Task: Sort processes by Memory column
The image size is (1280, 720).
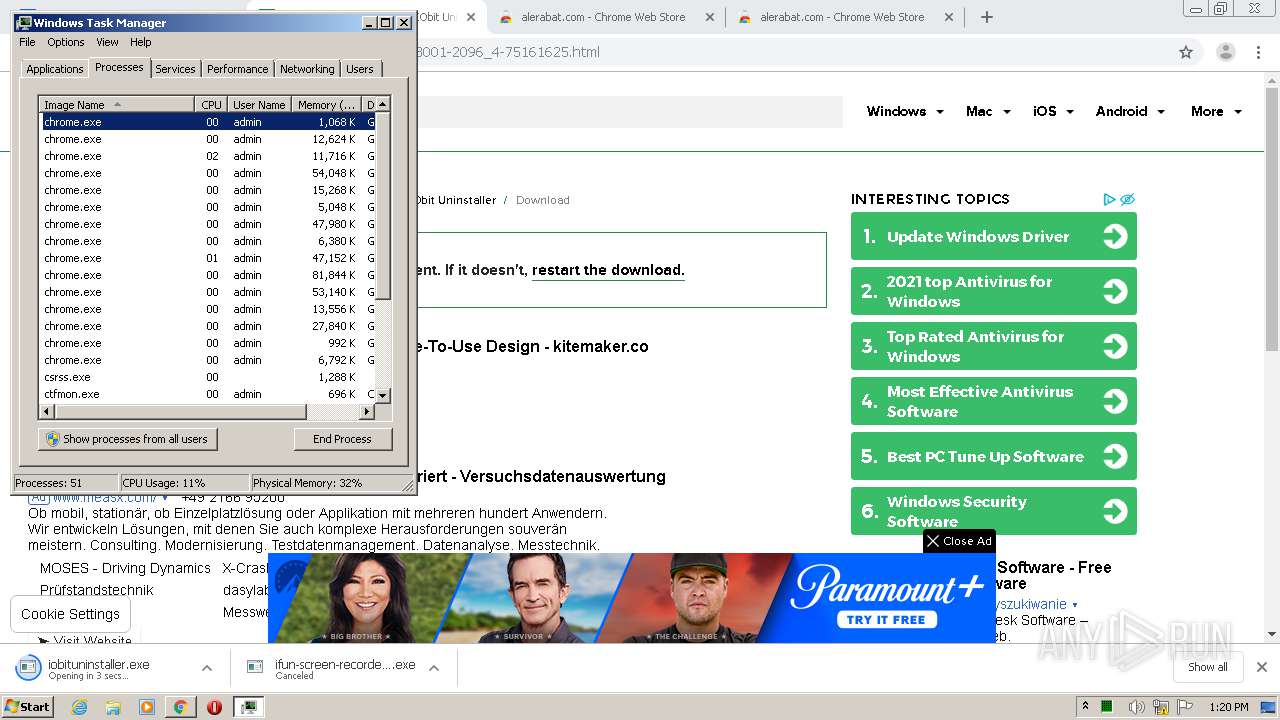Action: click(326, 105)
